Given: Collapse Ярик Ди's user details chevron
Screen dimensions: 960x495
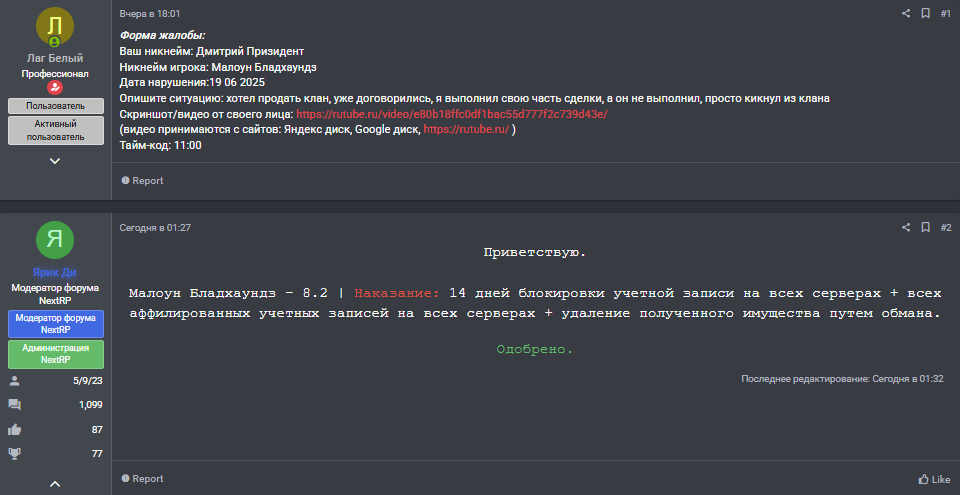Looking at the screenshot, I should pos(55,484).
